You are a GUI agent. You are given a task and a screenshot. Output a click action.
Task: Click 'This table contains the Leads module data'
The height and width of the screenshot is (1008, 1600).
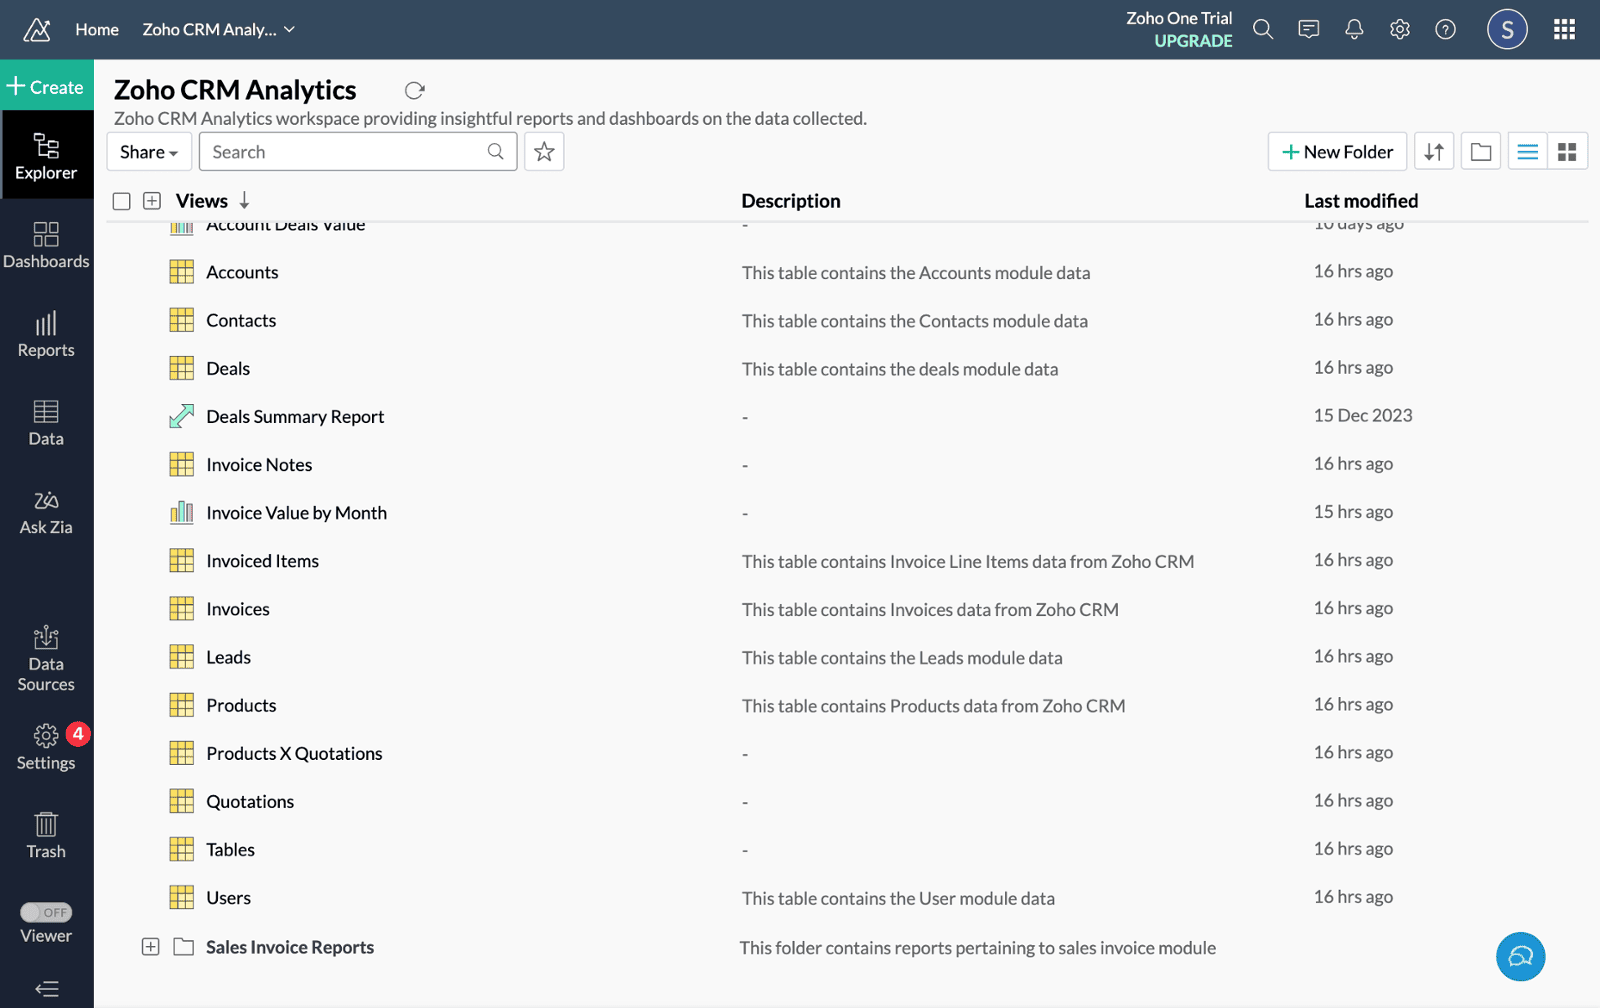tap(902, 657)
